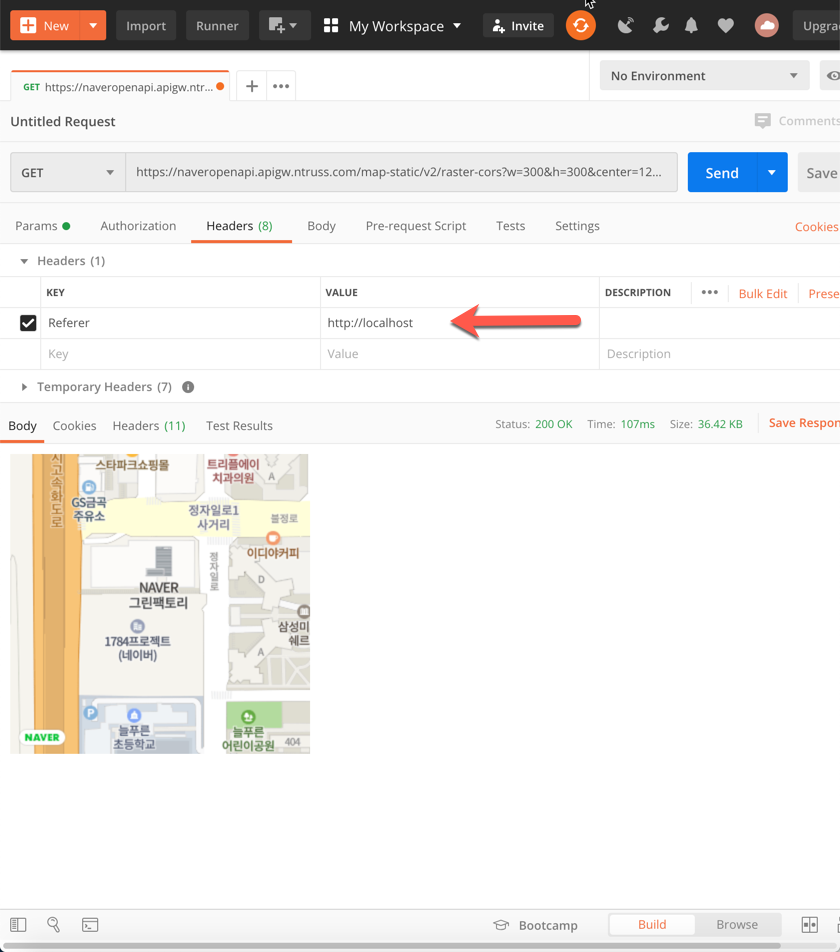Click the New button
Screen dimensions: 840x952
click(x=46, y=26)
